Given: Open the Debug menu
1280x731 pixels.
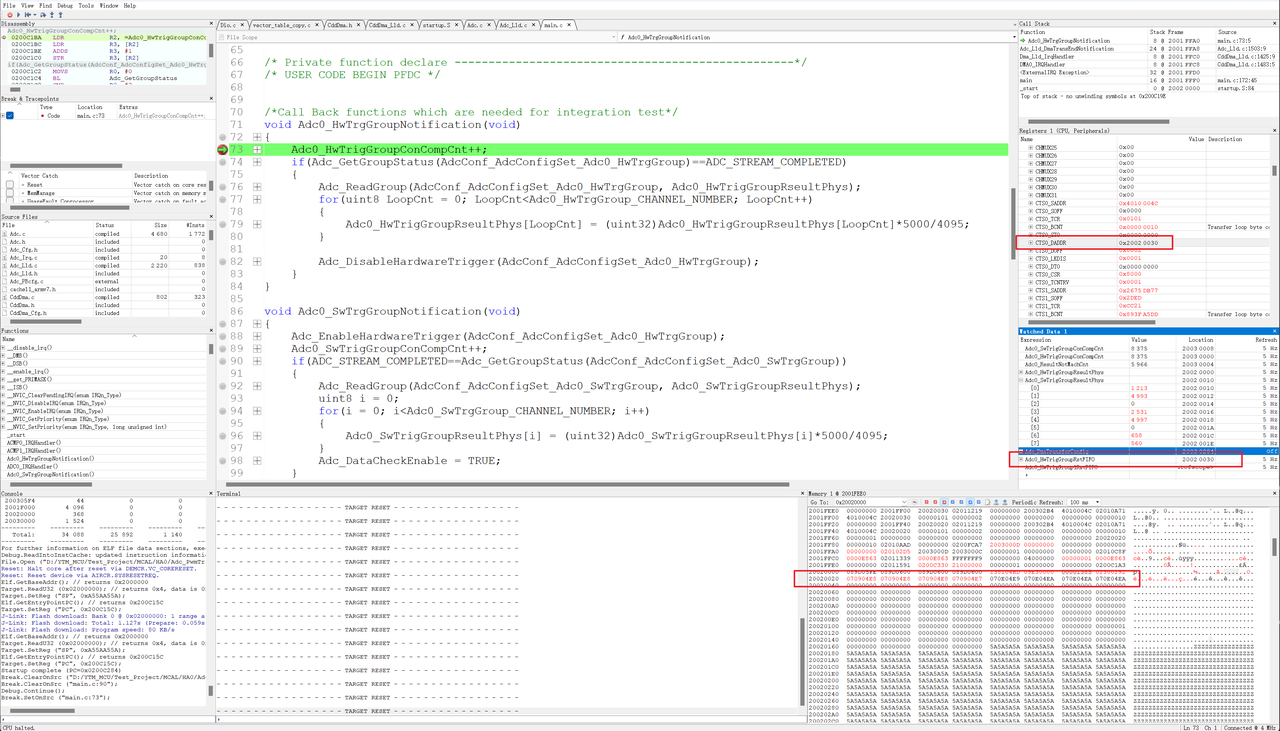Looking at the screenshot, I should (65, 5).
